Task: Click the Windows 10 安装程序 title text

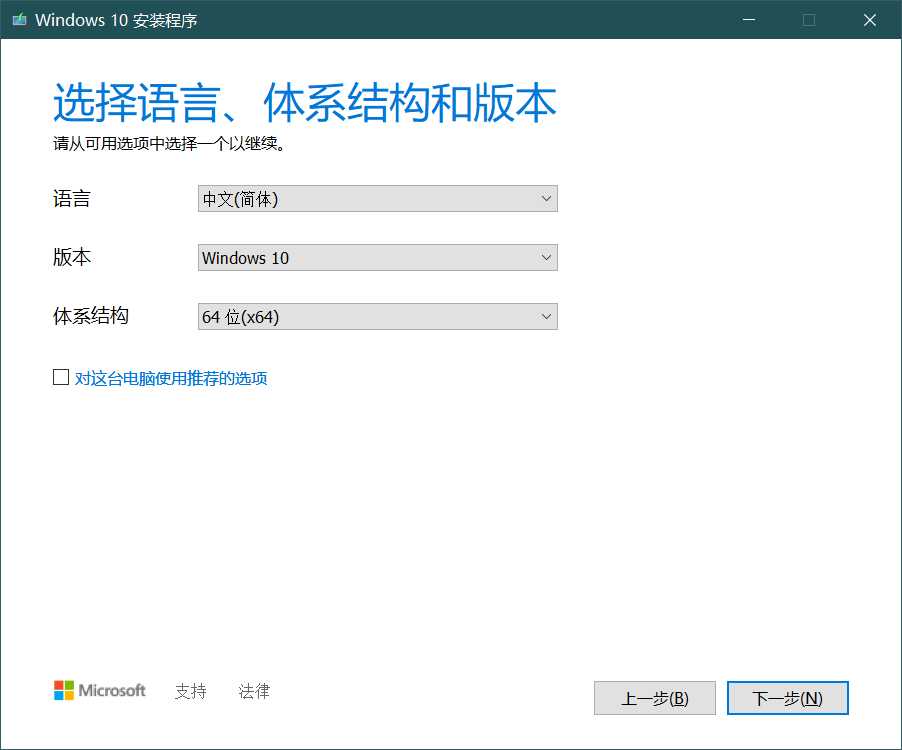Action: point(116,20)
